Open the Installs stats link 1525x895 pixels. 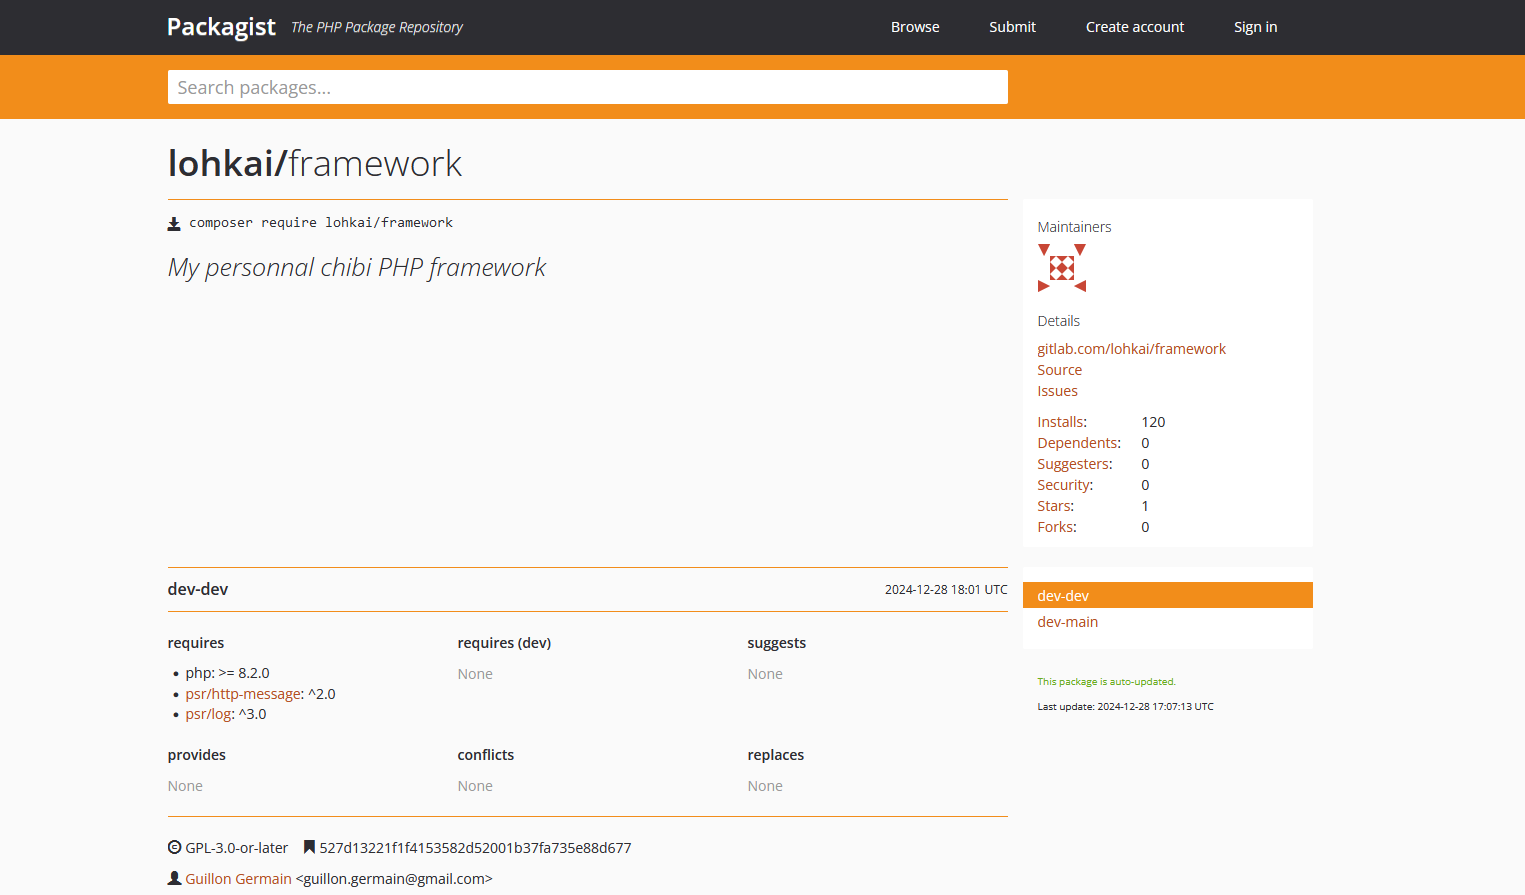coord(1062,422)
